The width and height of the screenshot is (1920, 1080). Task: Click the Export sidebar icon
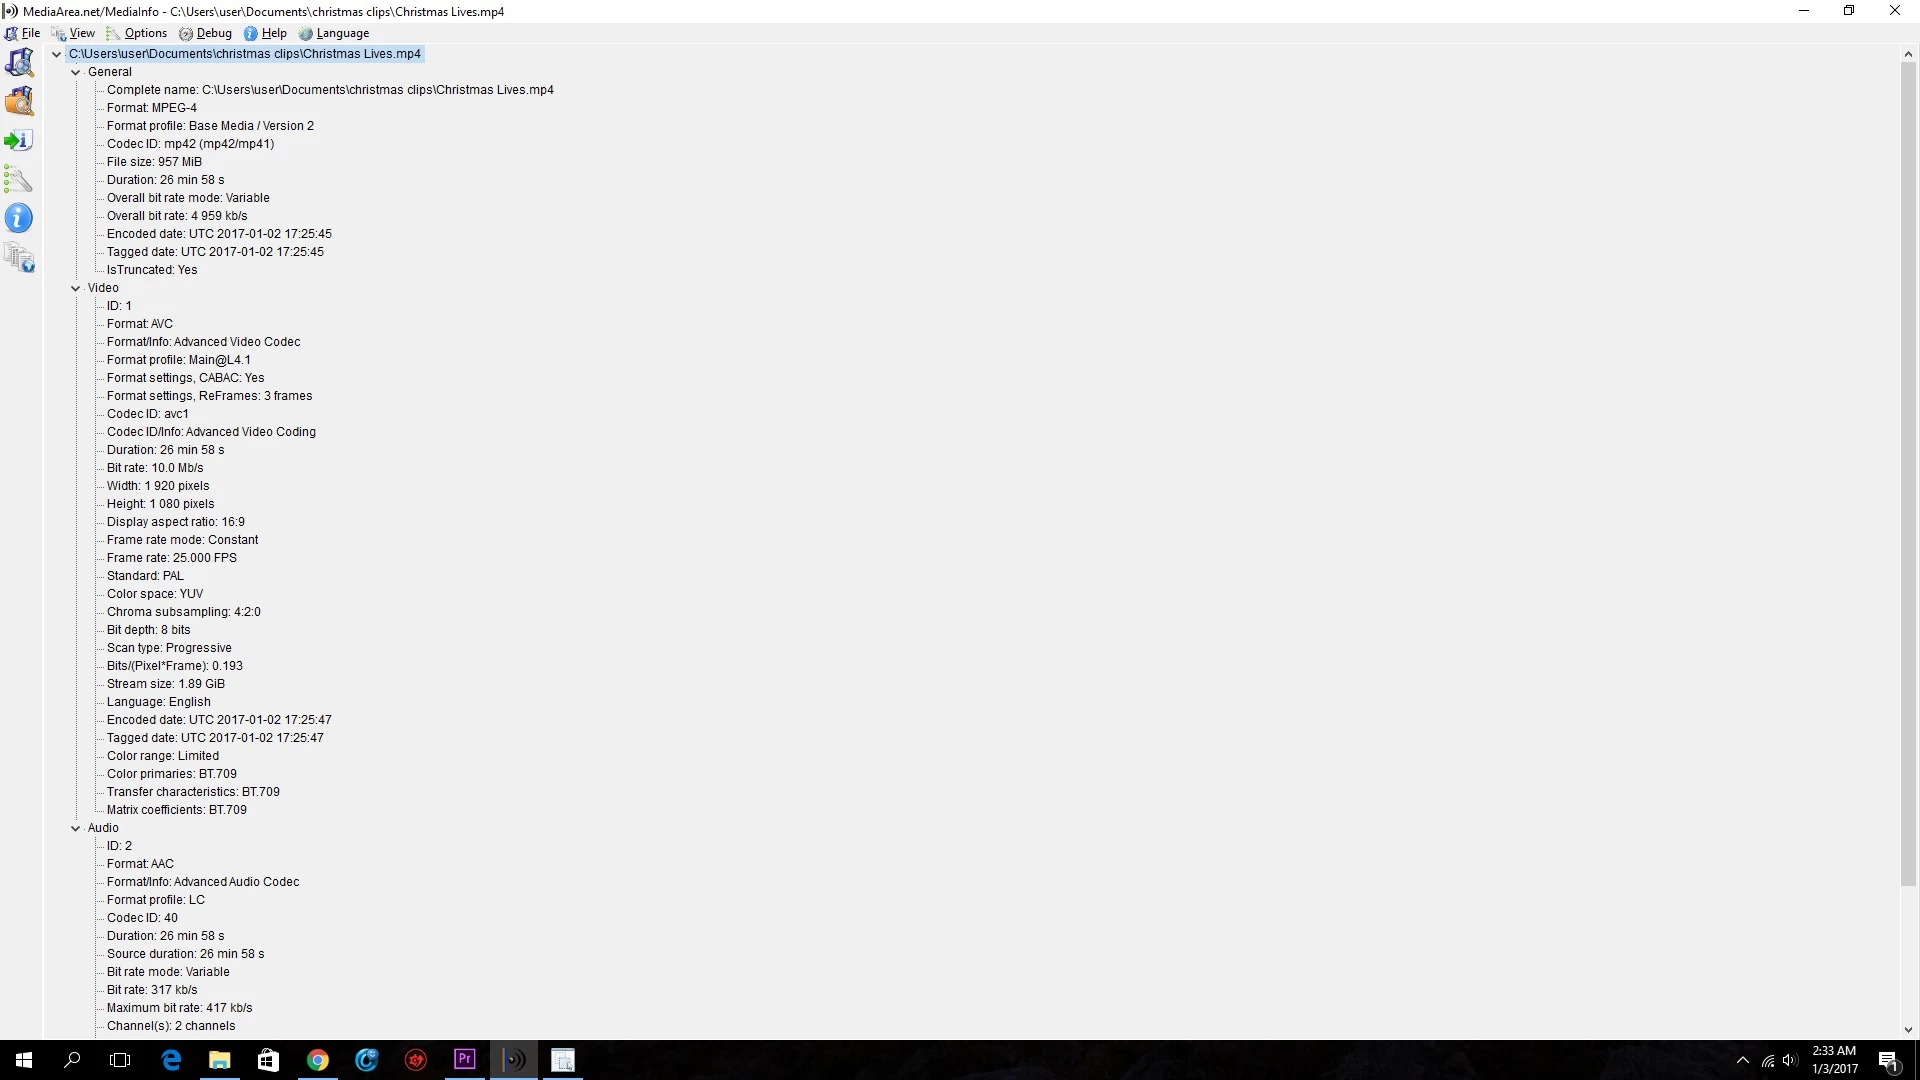coord(19,140)
